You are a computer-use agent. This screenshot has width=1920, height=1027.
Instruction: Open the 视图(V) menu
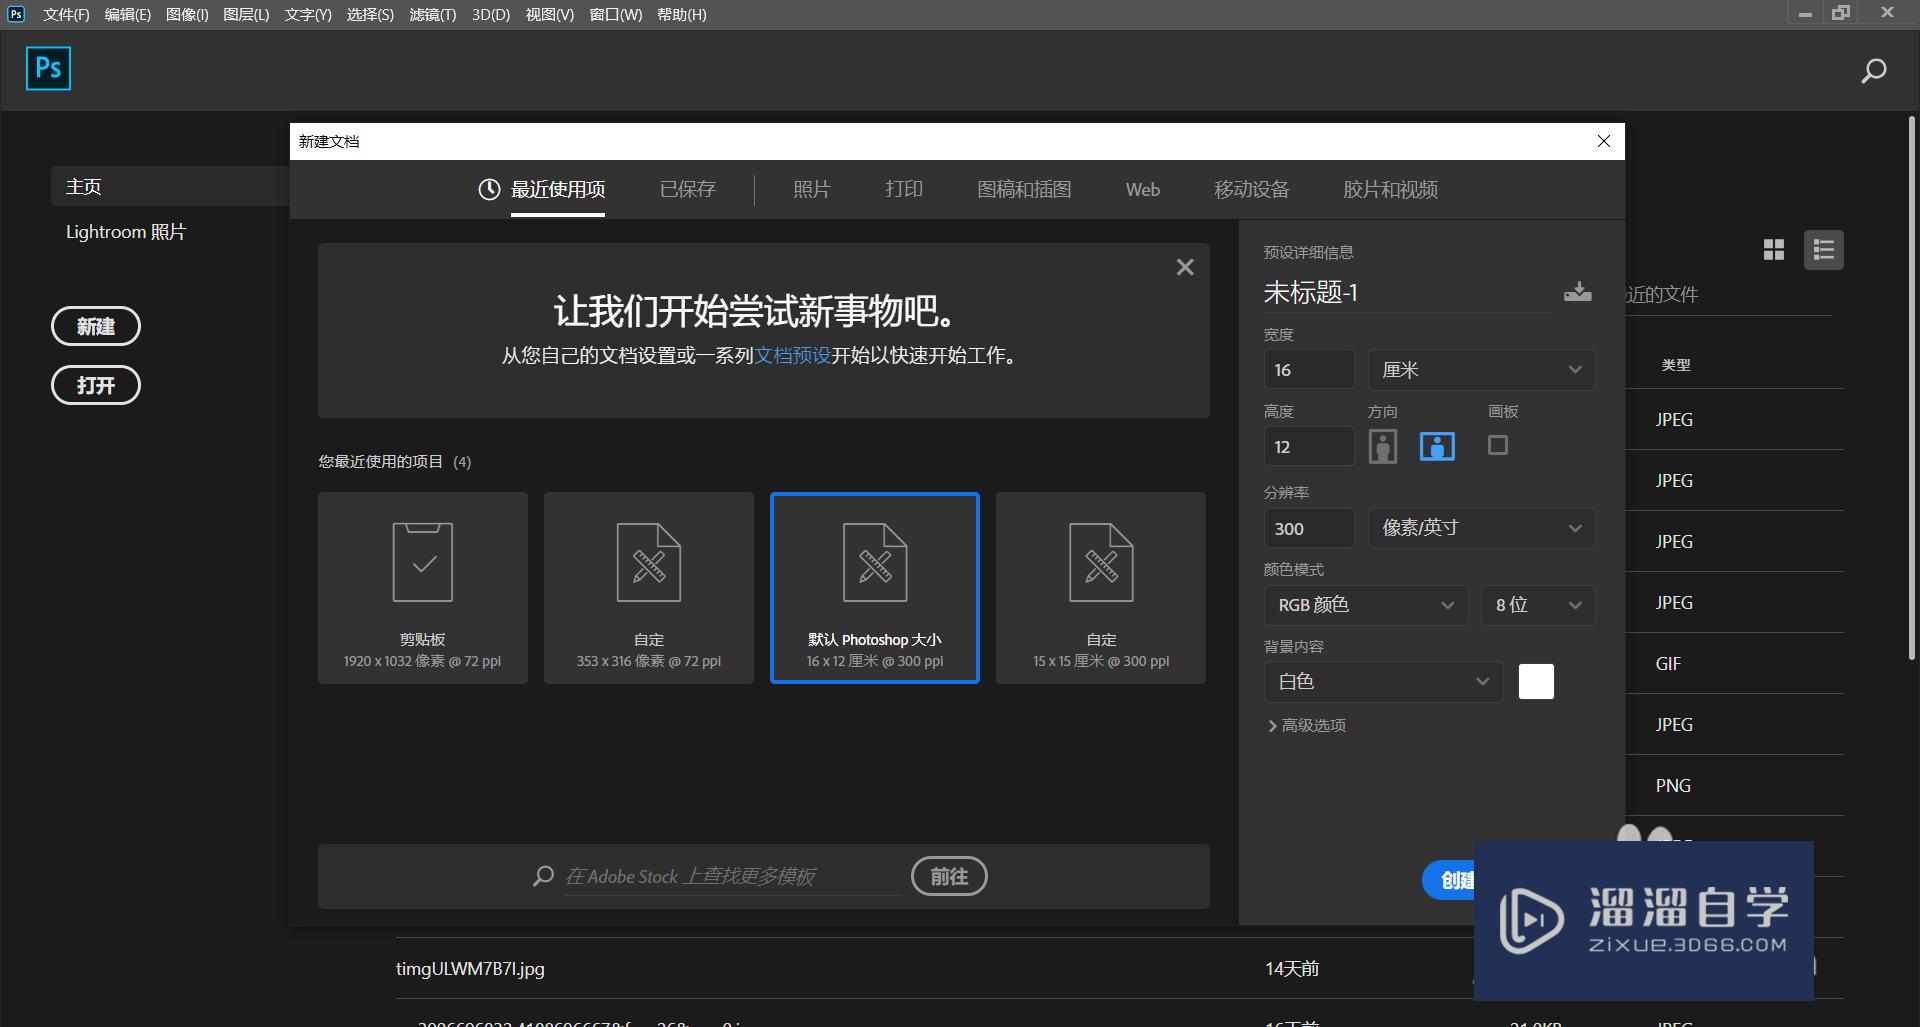[x=550, y=15]
